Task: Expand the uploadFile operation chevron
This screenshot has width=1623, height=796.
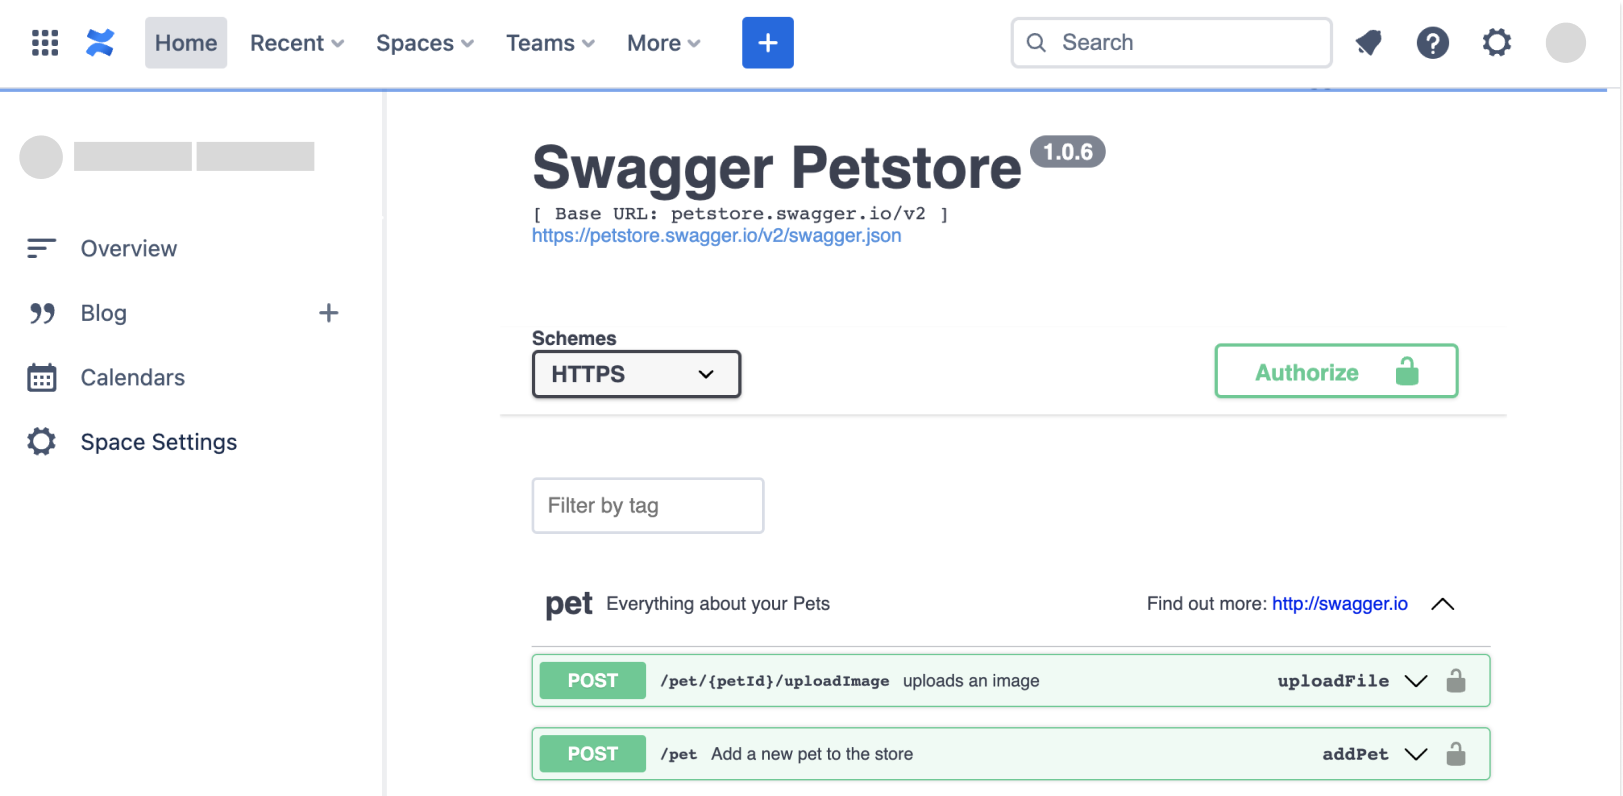Action: pos(1415,681)
